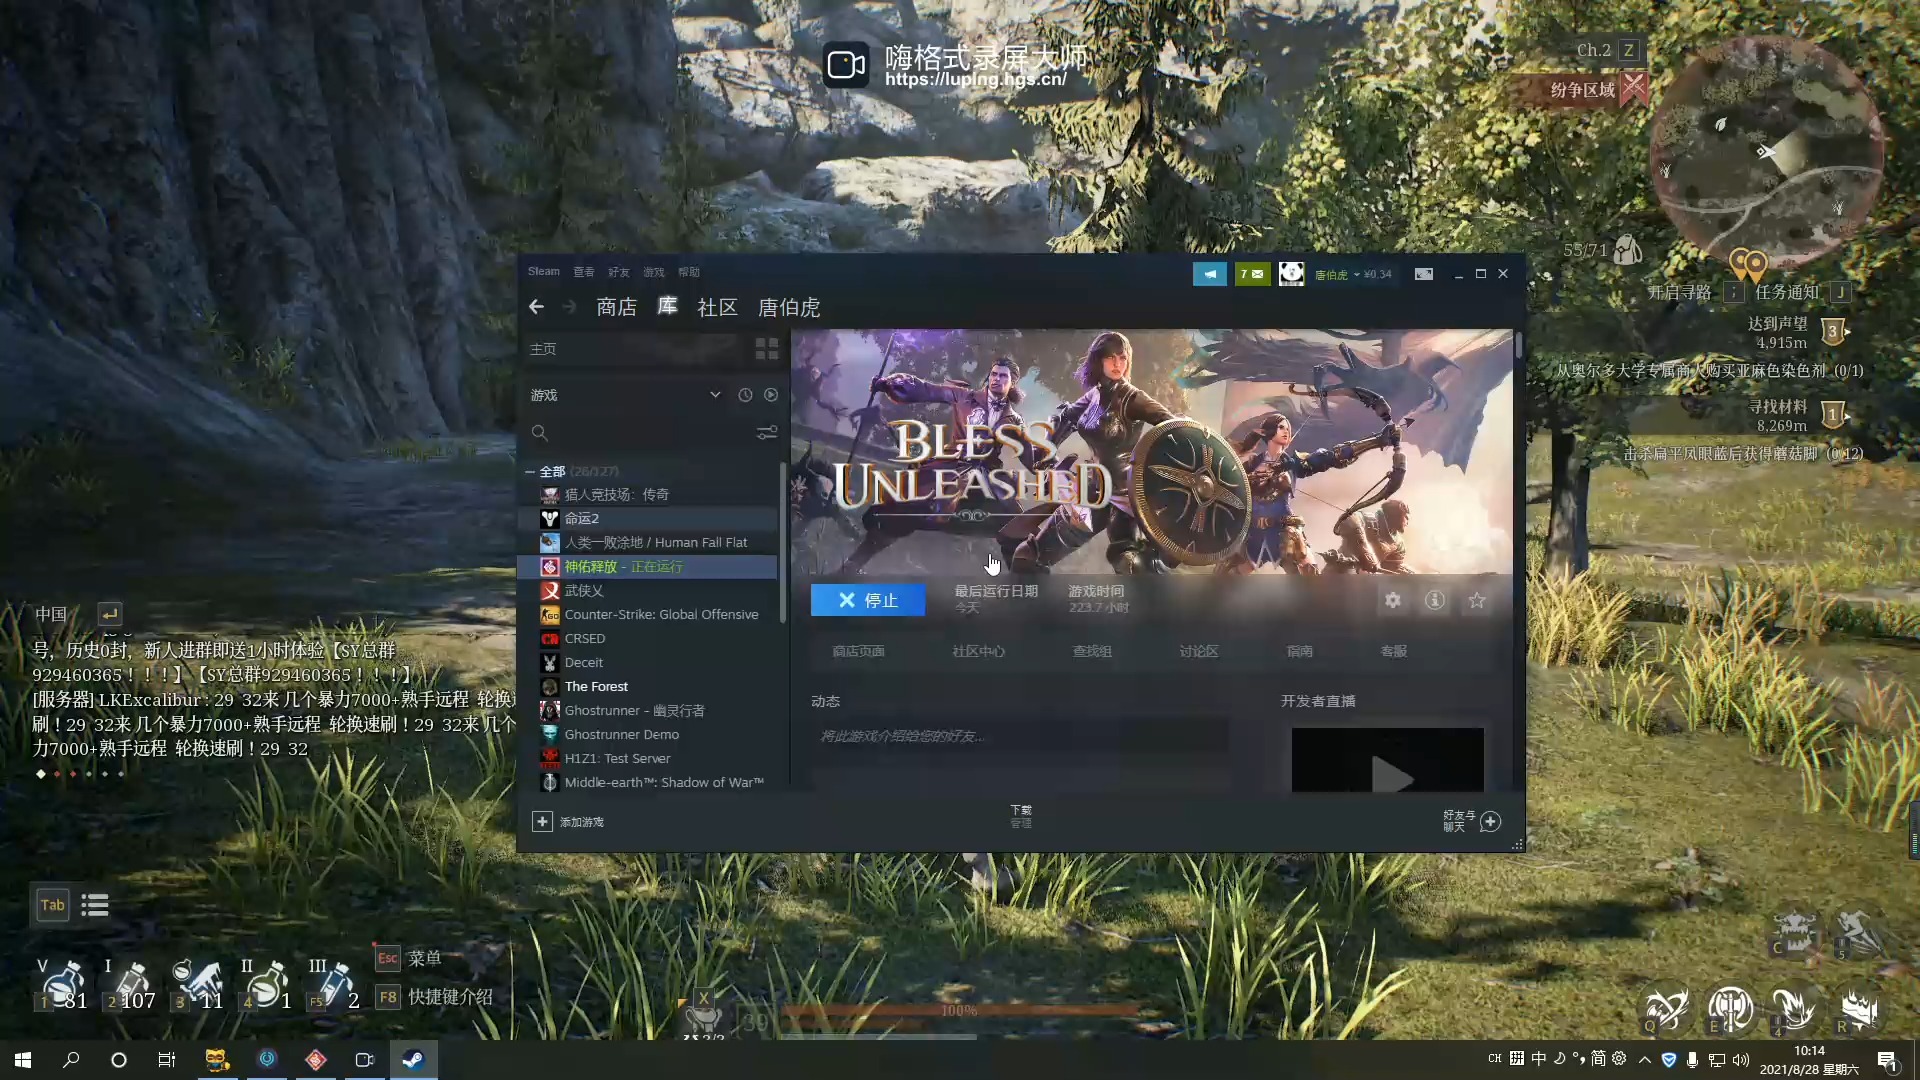
Task: Toggle IME Chinese/English mode indicator
Action: click(x=1539, y=1059)
